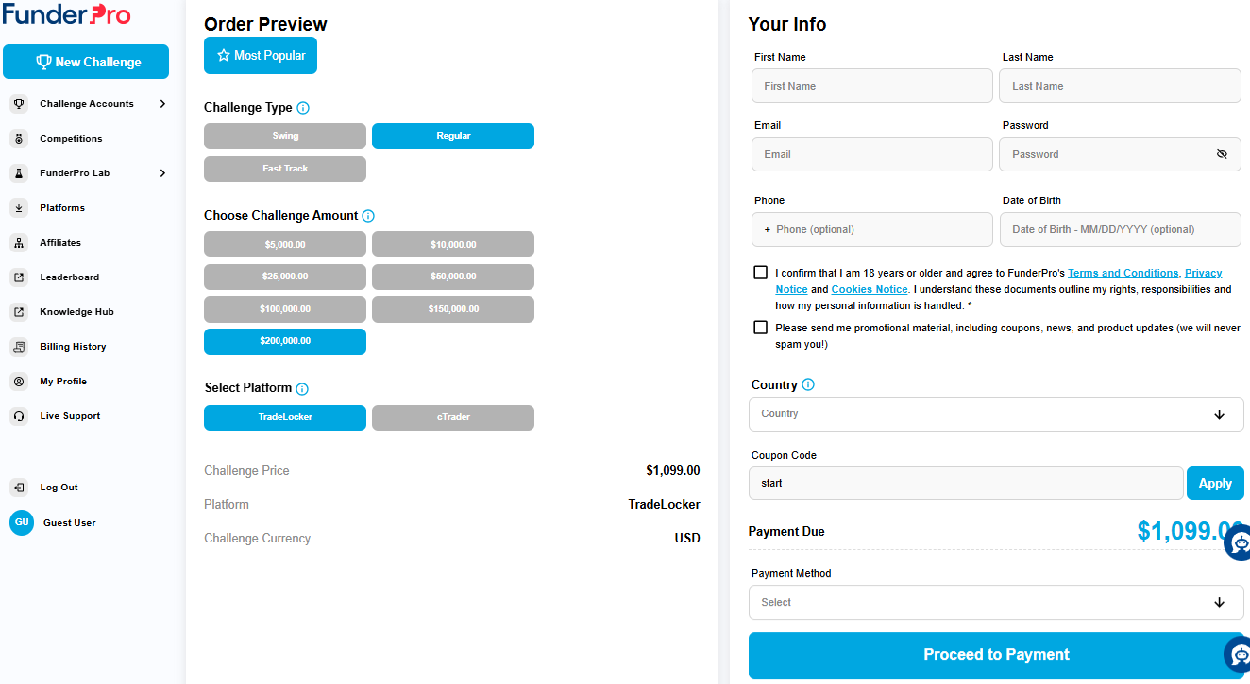Apply the coupon code
The height and width of the screenshot is (684, 1250).
(1215, 483)
